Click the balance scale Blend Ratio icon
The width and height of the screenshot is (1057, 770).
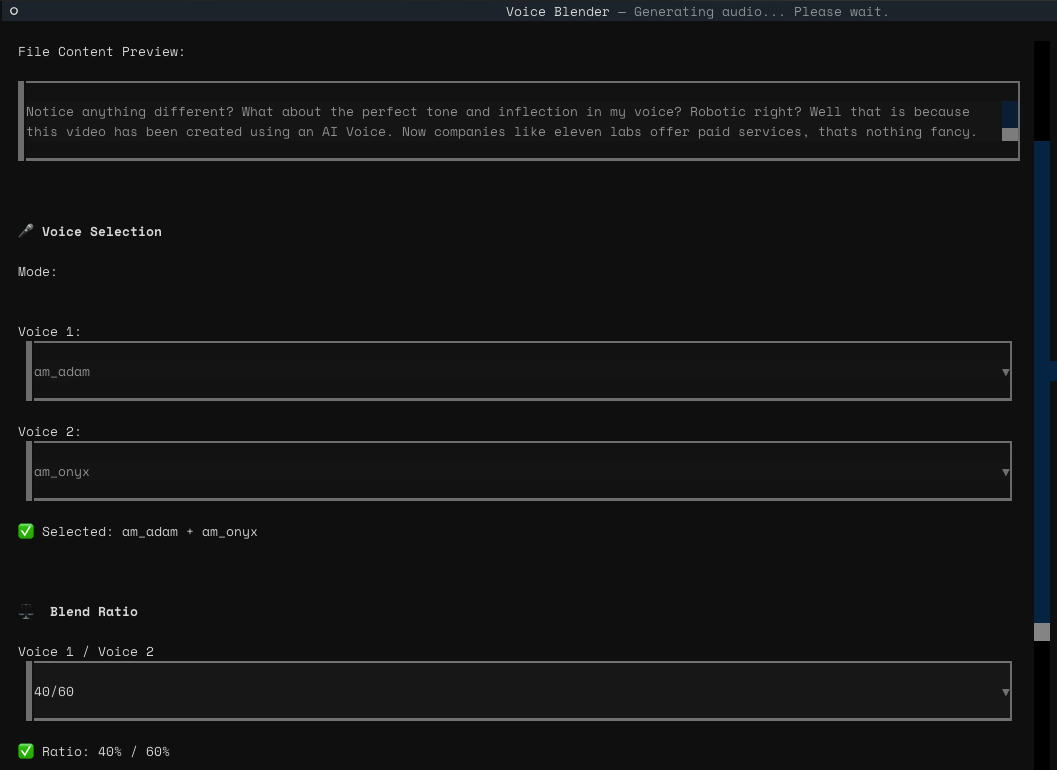coord(26,610)
